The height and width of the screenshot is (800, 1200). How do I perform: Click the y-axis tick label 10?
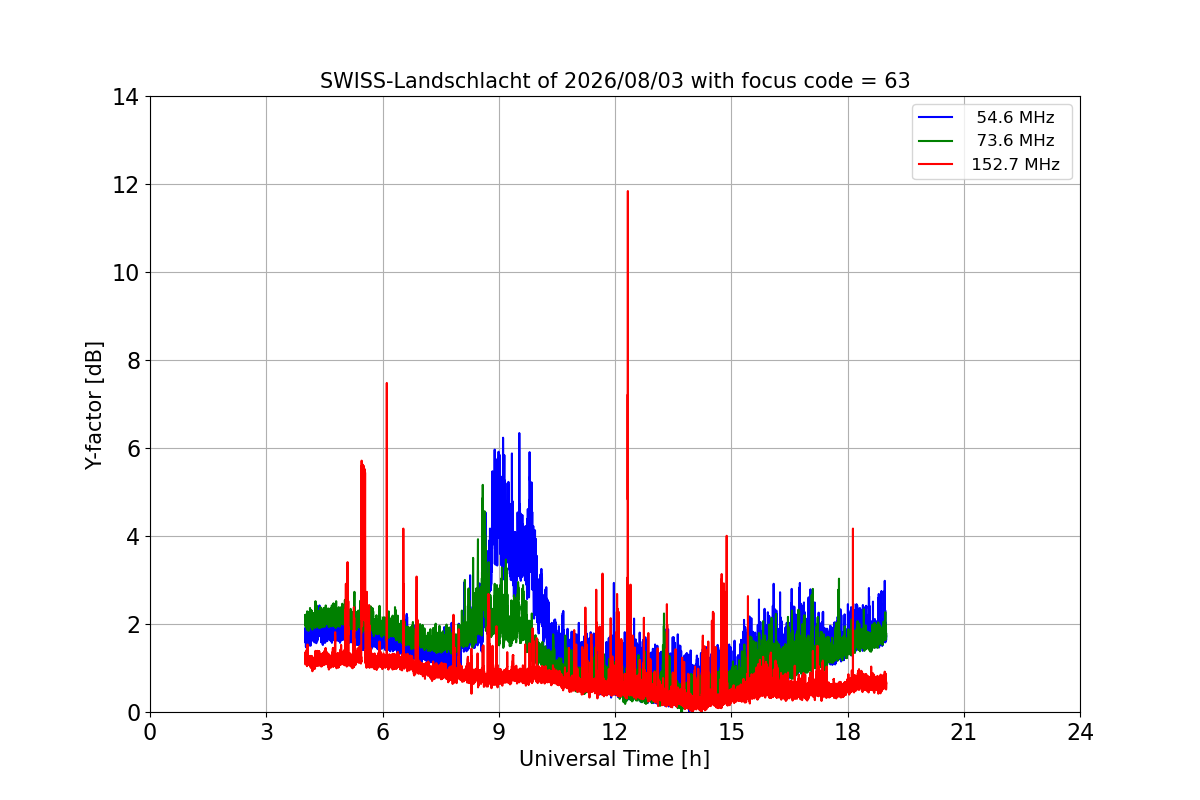click(x=128, y=273)
